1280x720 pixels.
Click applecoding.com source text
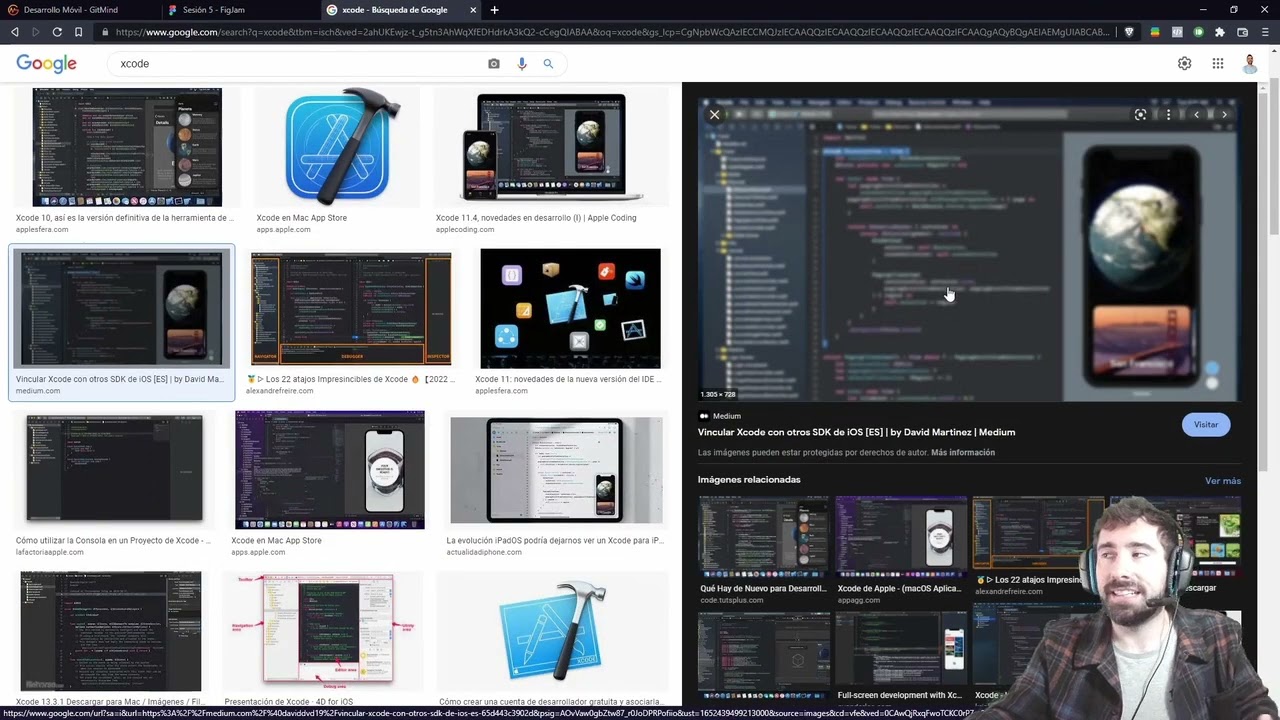pos(465,230)
